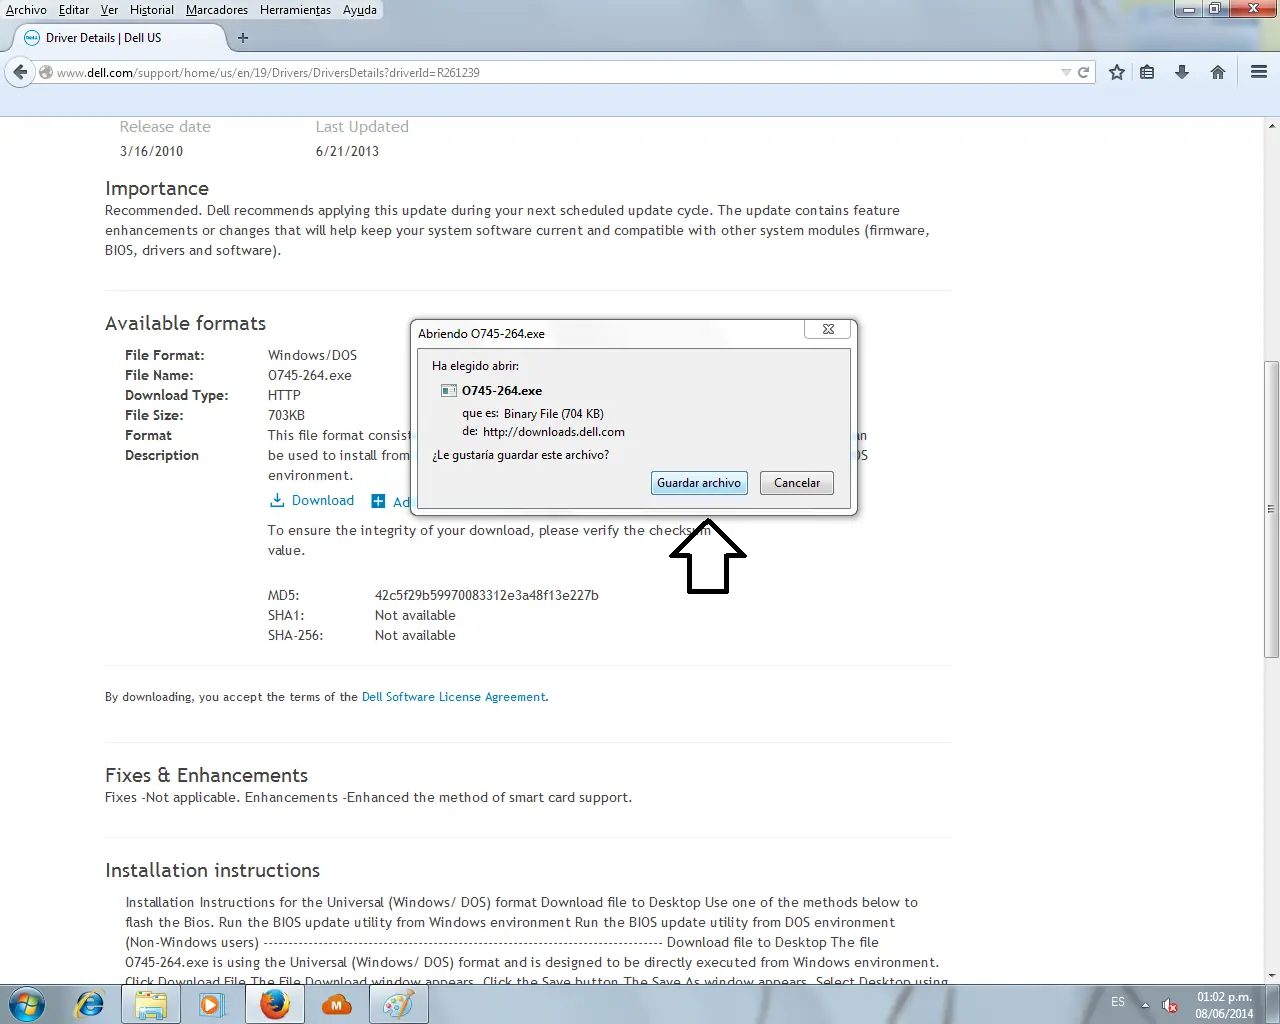1280x1024 pixels.
Task: Click the Guardar archivo button
Action: [x=699, y=483]
